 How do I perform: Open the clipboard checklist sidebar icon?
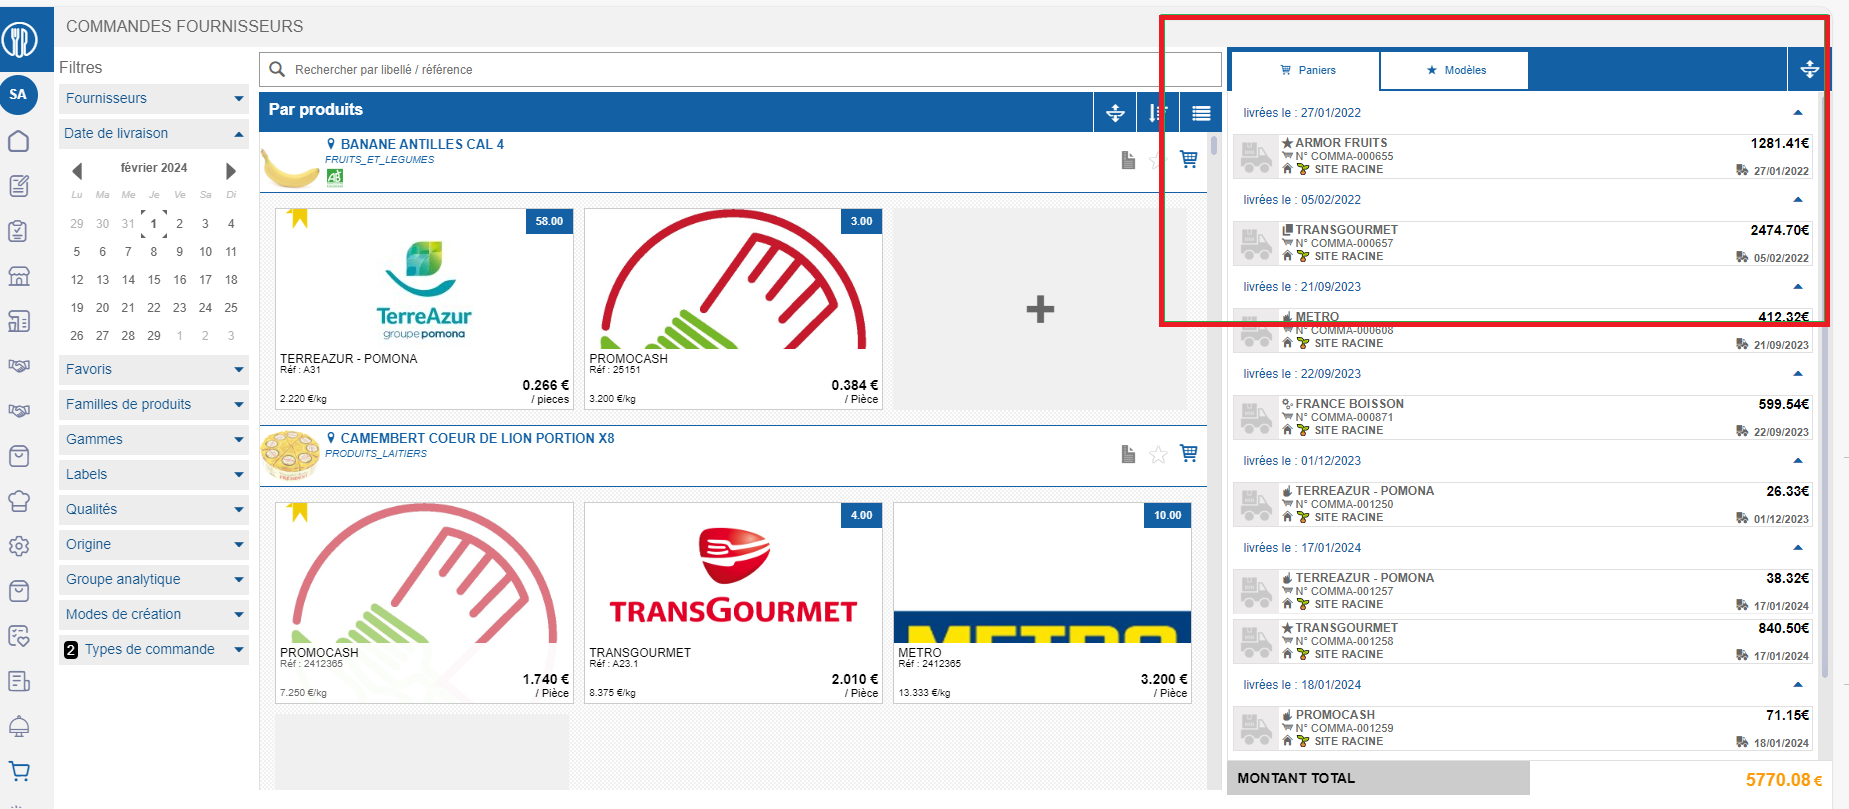click(x=19, y=231)
